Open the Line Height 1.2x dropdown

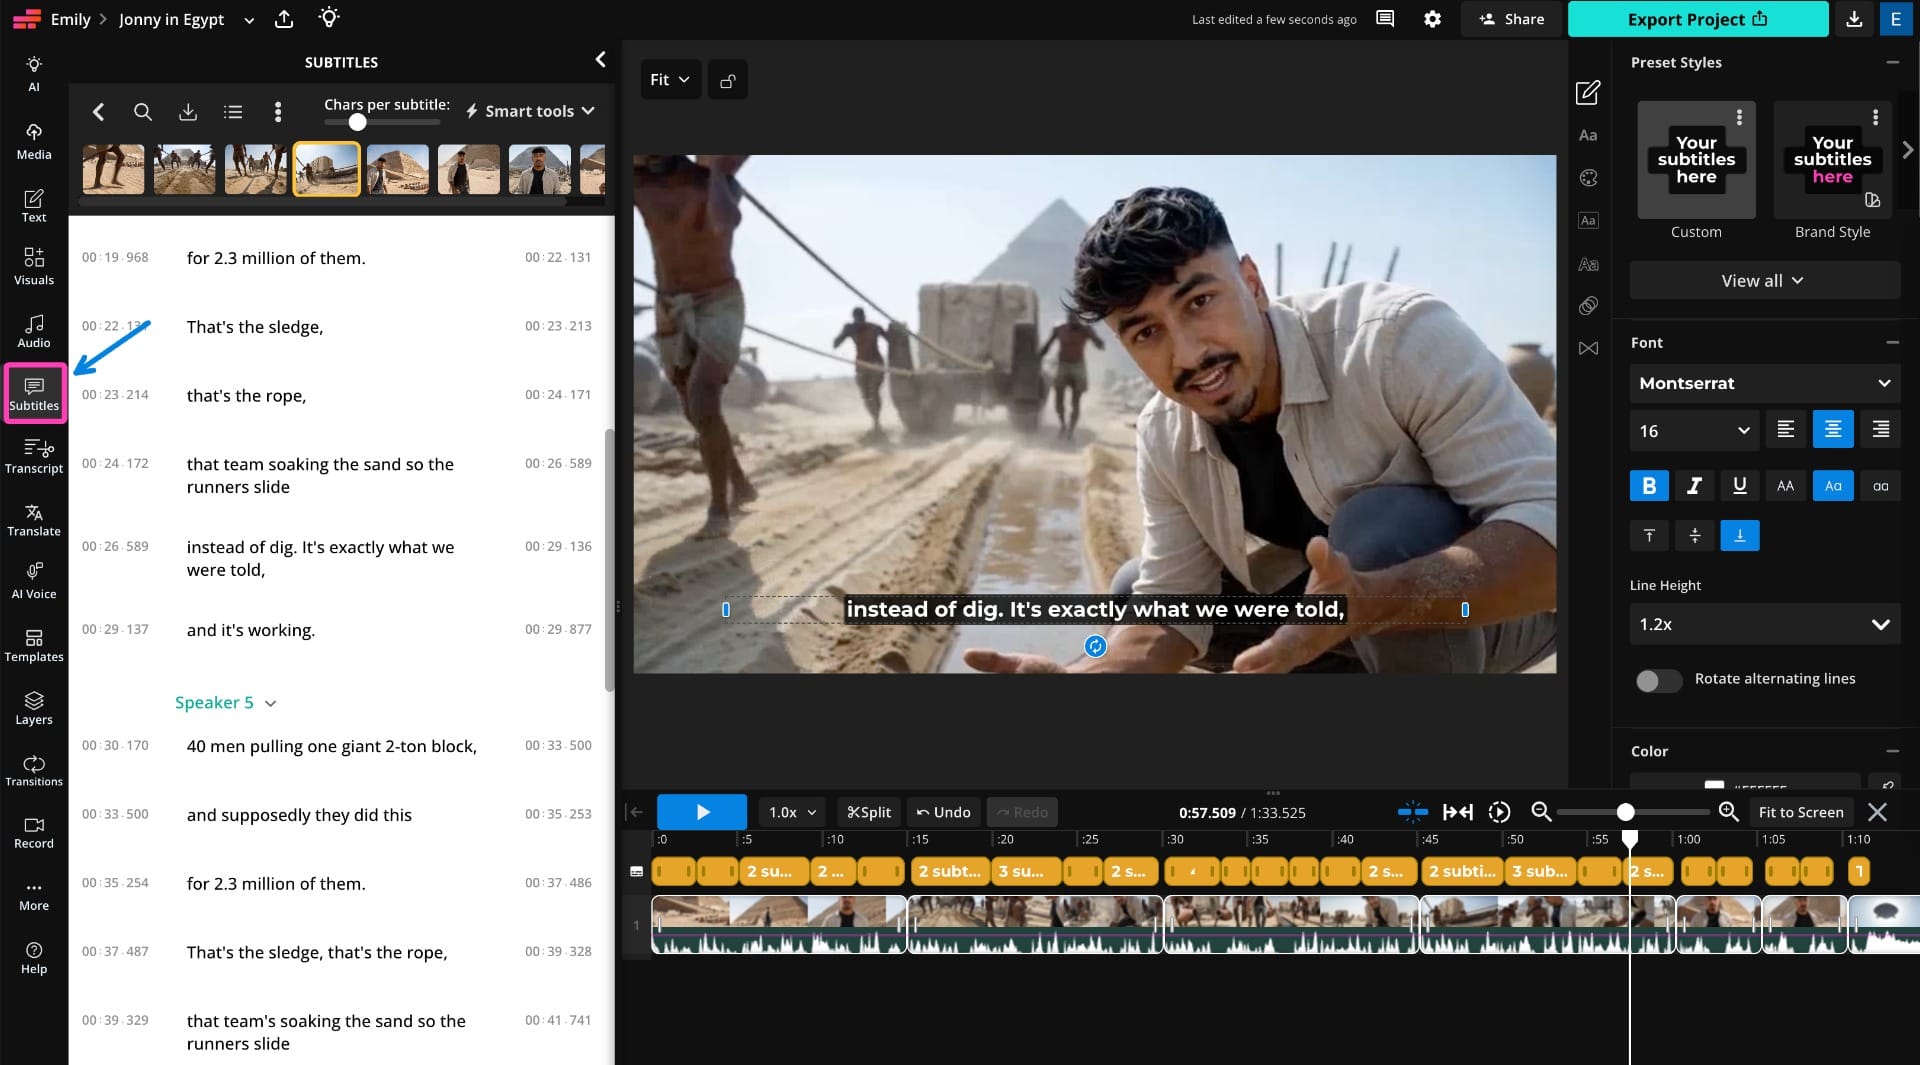click(1765, 624)
